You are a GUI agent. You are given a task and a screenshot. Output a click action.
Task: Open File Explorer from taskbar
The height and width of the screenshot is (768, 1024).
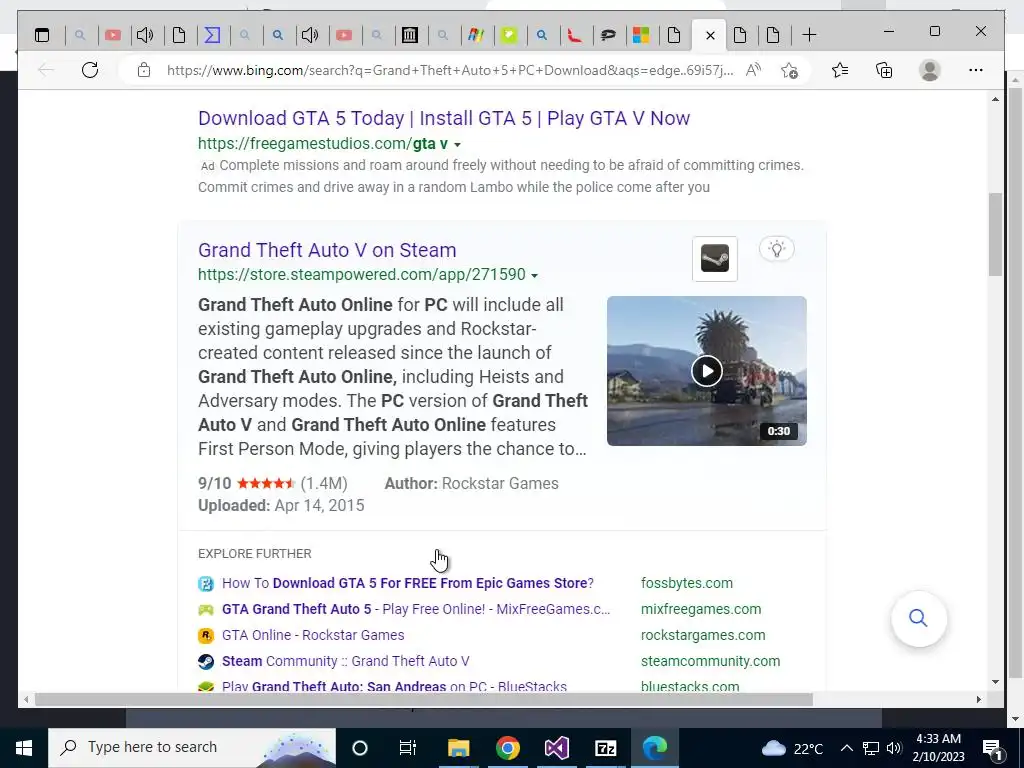(x=458, y=748)
